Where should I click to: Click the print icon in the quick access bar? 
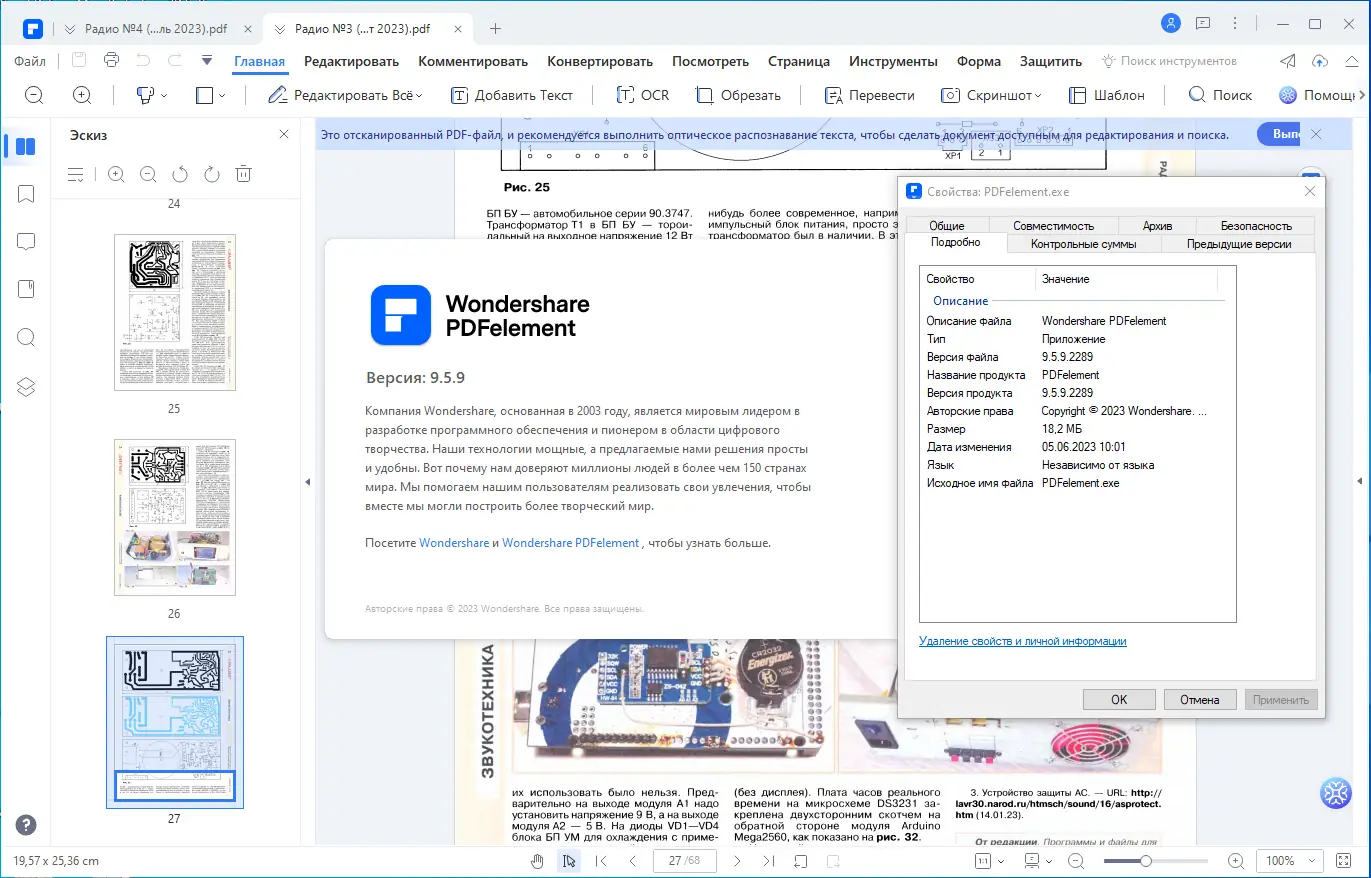point(111,61)
